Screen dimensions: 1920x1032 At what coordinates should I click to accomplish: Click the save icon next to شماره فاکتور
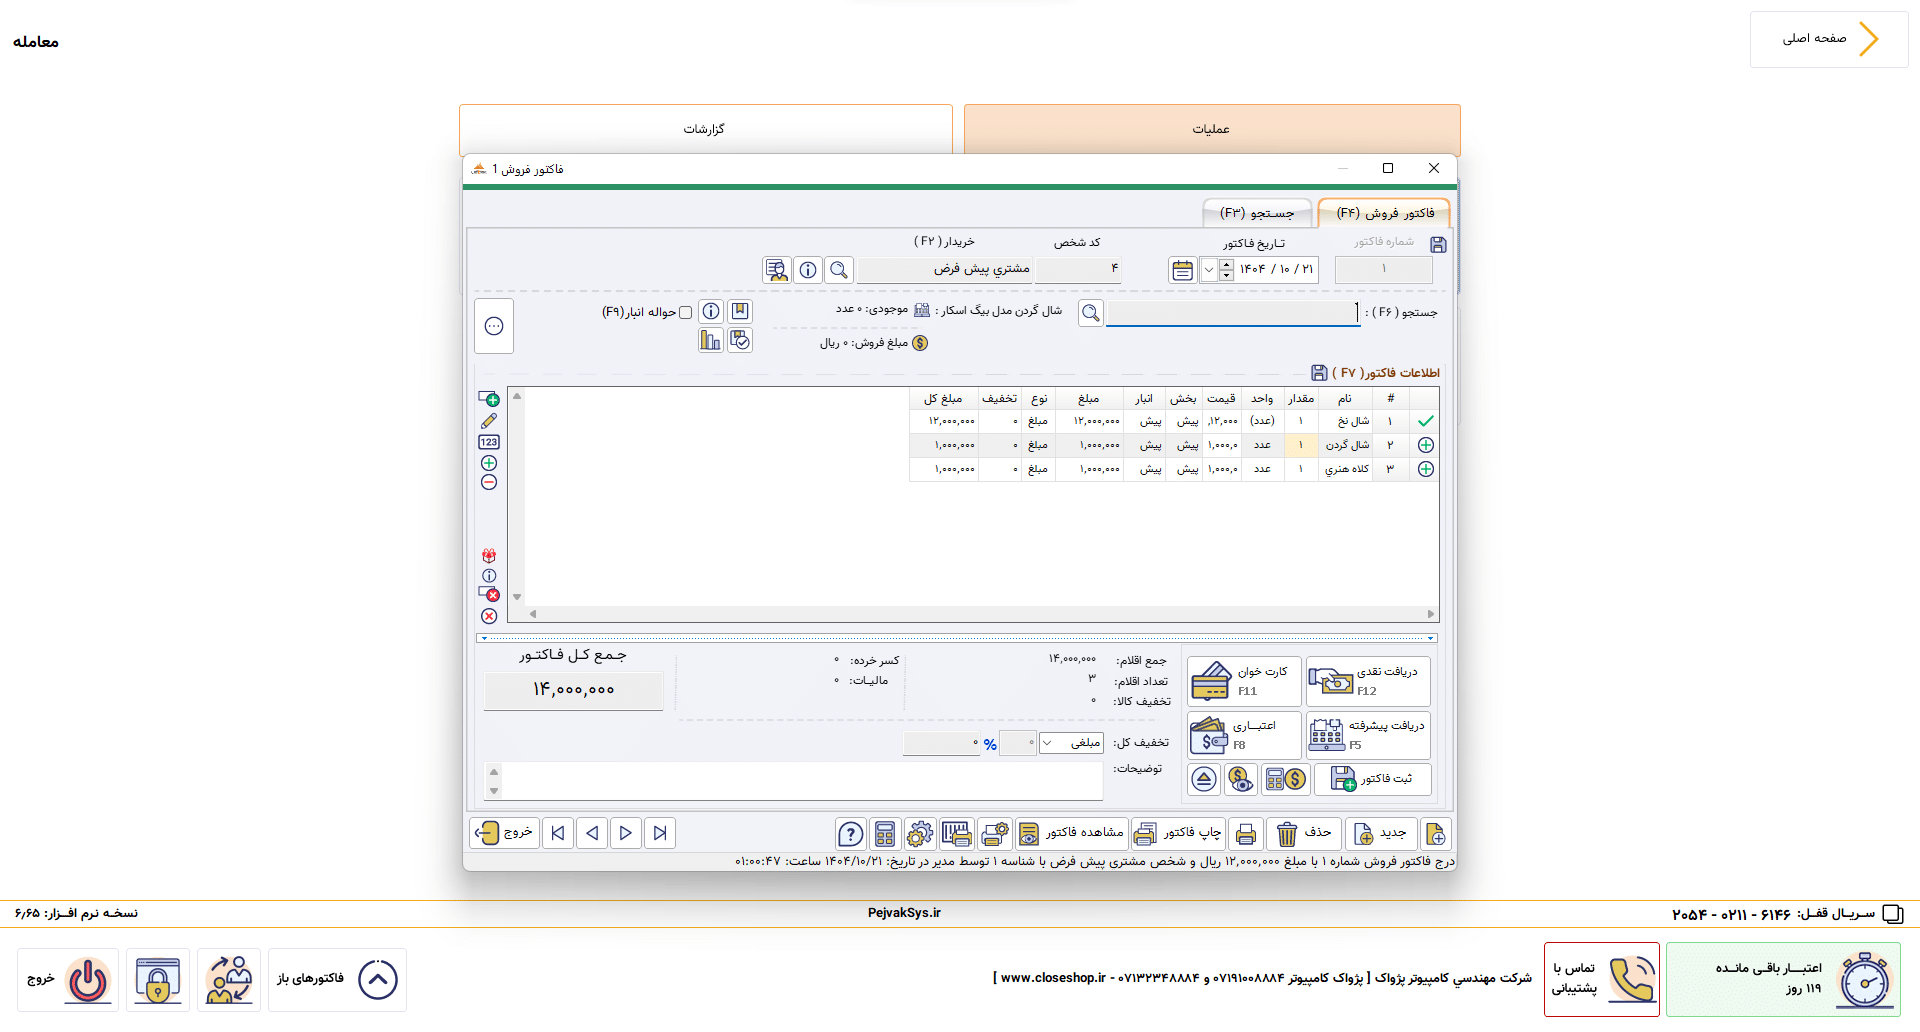click(x=1438, y=245)
